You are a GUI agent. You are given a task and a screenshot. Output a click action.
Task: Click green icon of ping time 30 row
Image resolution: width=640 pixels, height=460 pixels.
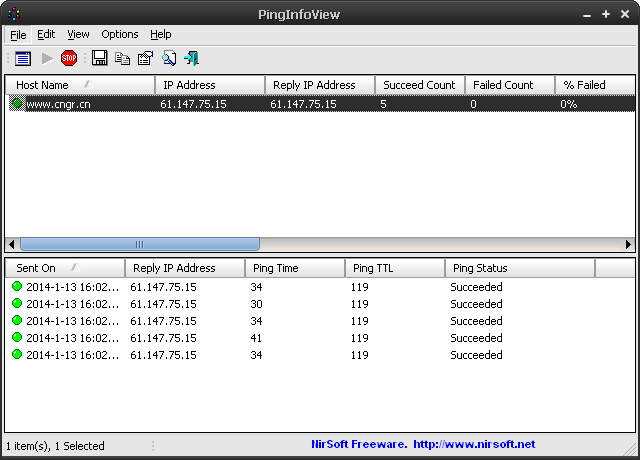tap(17, 303)
